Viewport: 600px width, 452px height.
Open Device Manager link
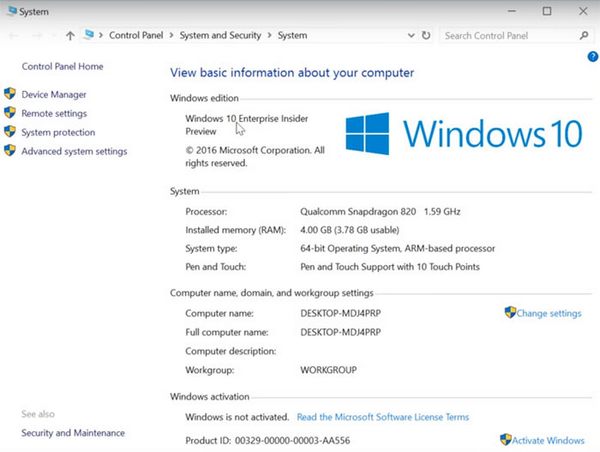[x=54, y=95]
